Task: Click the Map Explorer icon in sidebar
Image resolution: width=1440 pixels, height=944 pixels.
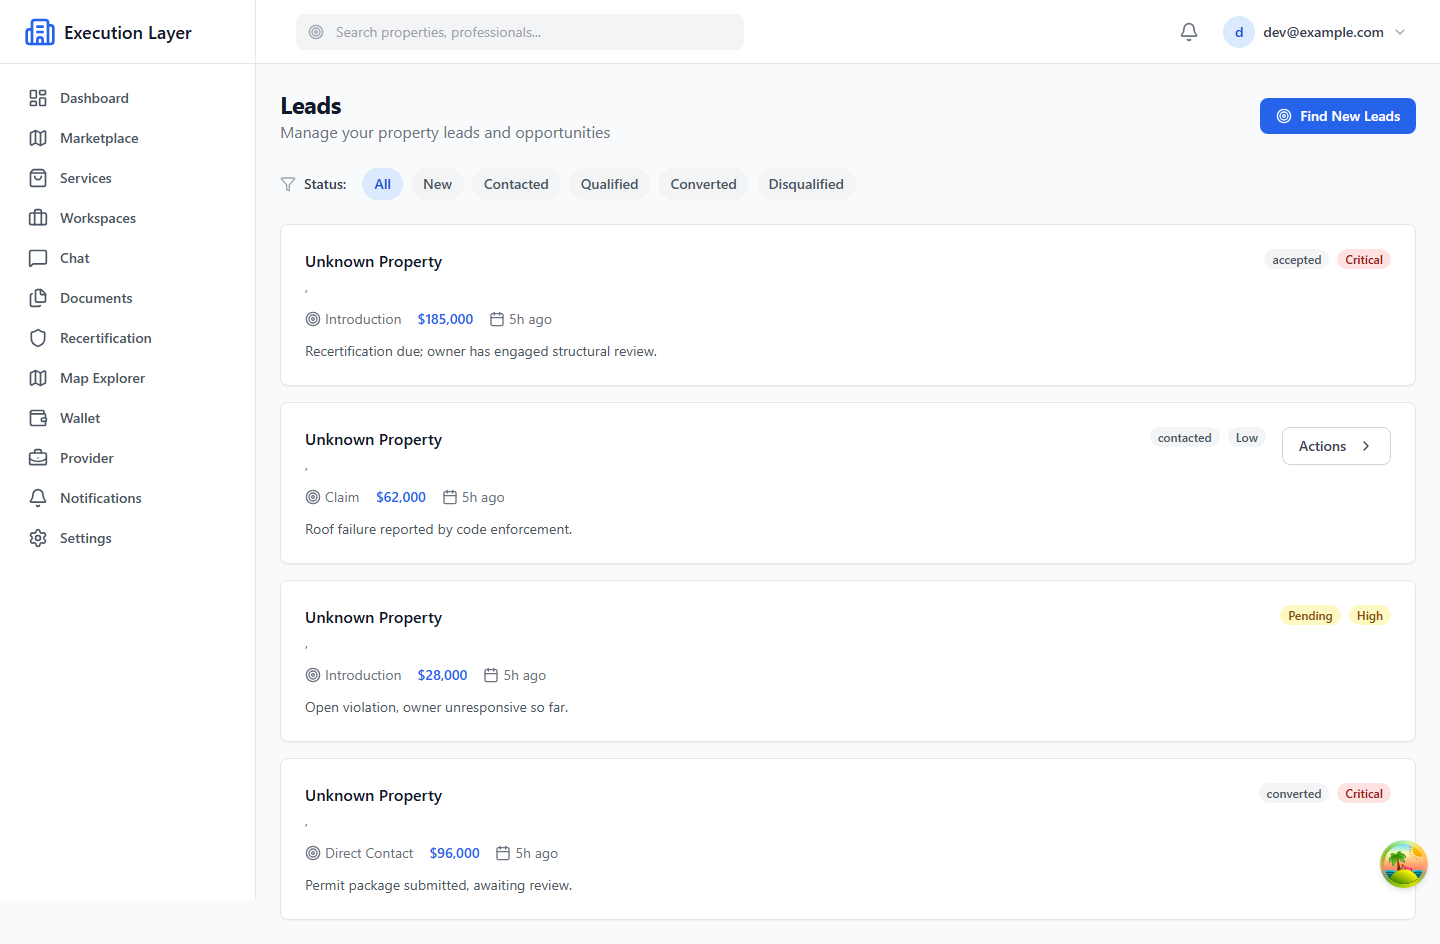Action: point(38,378)
